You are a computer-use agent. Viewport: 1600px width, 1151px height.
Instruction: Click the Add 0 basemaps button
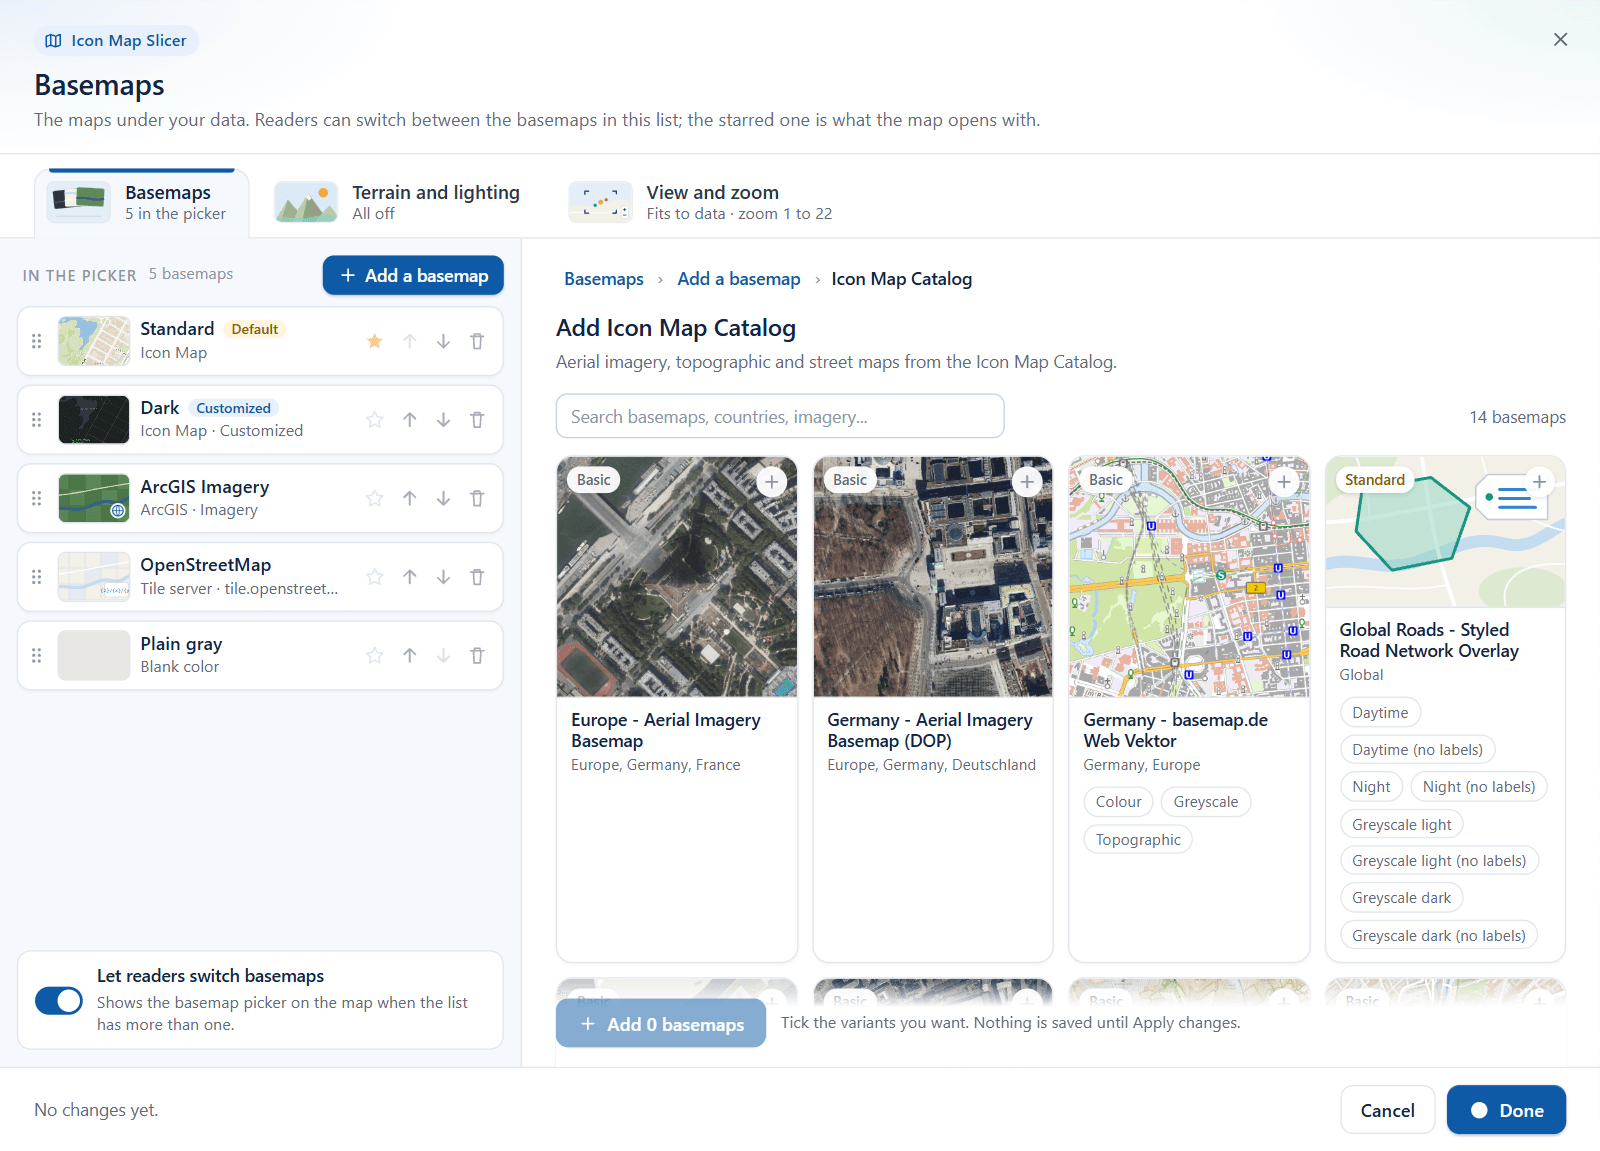tap(661, 1024)
